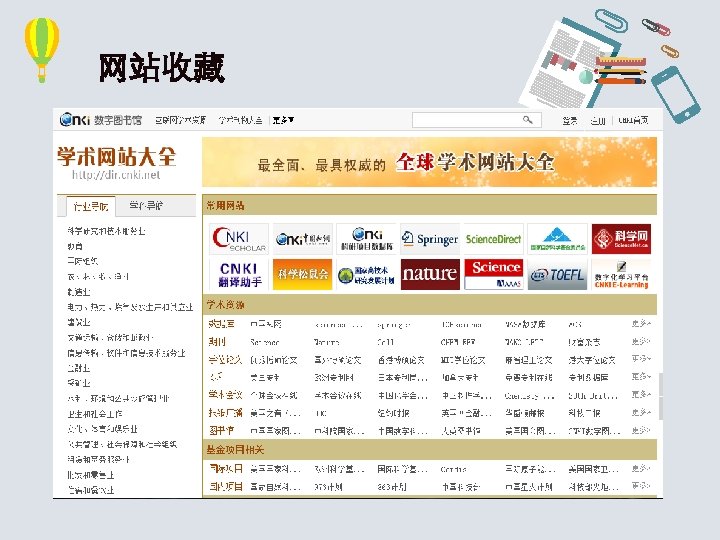Click the 常用网站 section header
The height and width of the screenshot is (540, 720).
pyautogui.click(x=225, y=205)
